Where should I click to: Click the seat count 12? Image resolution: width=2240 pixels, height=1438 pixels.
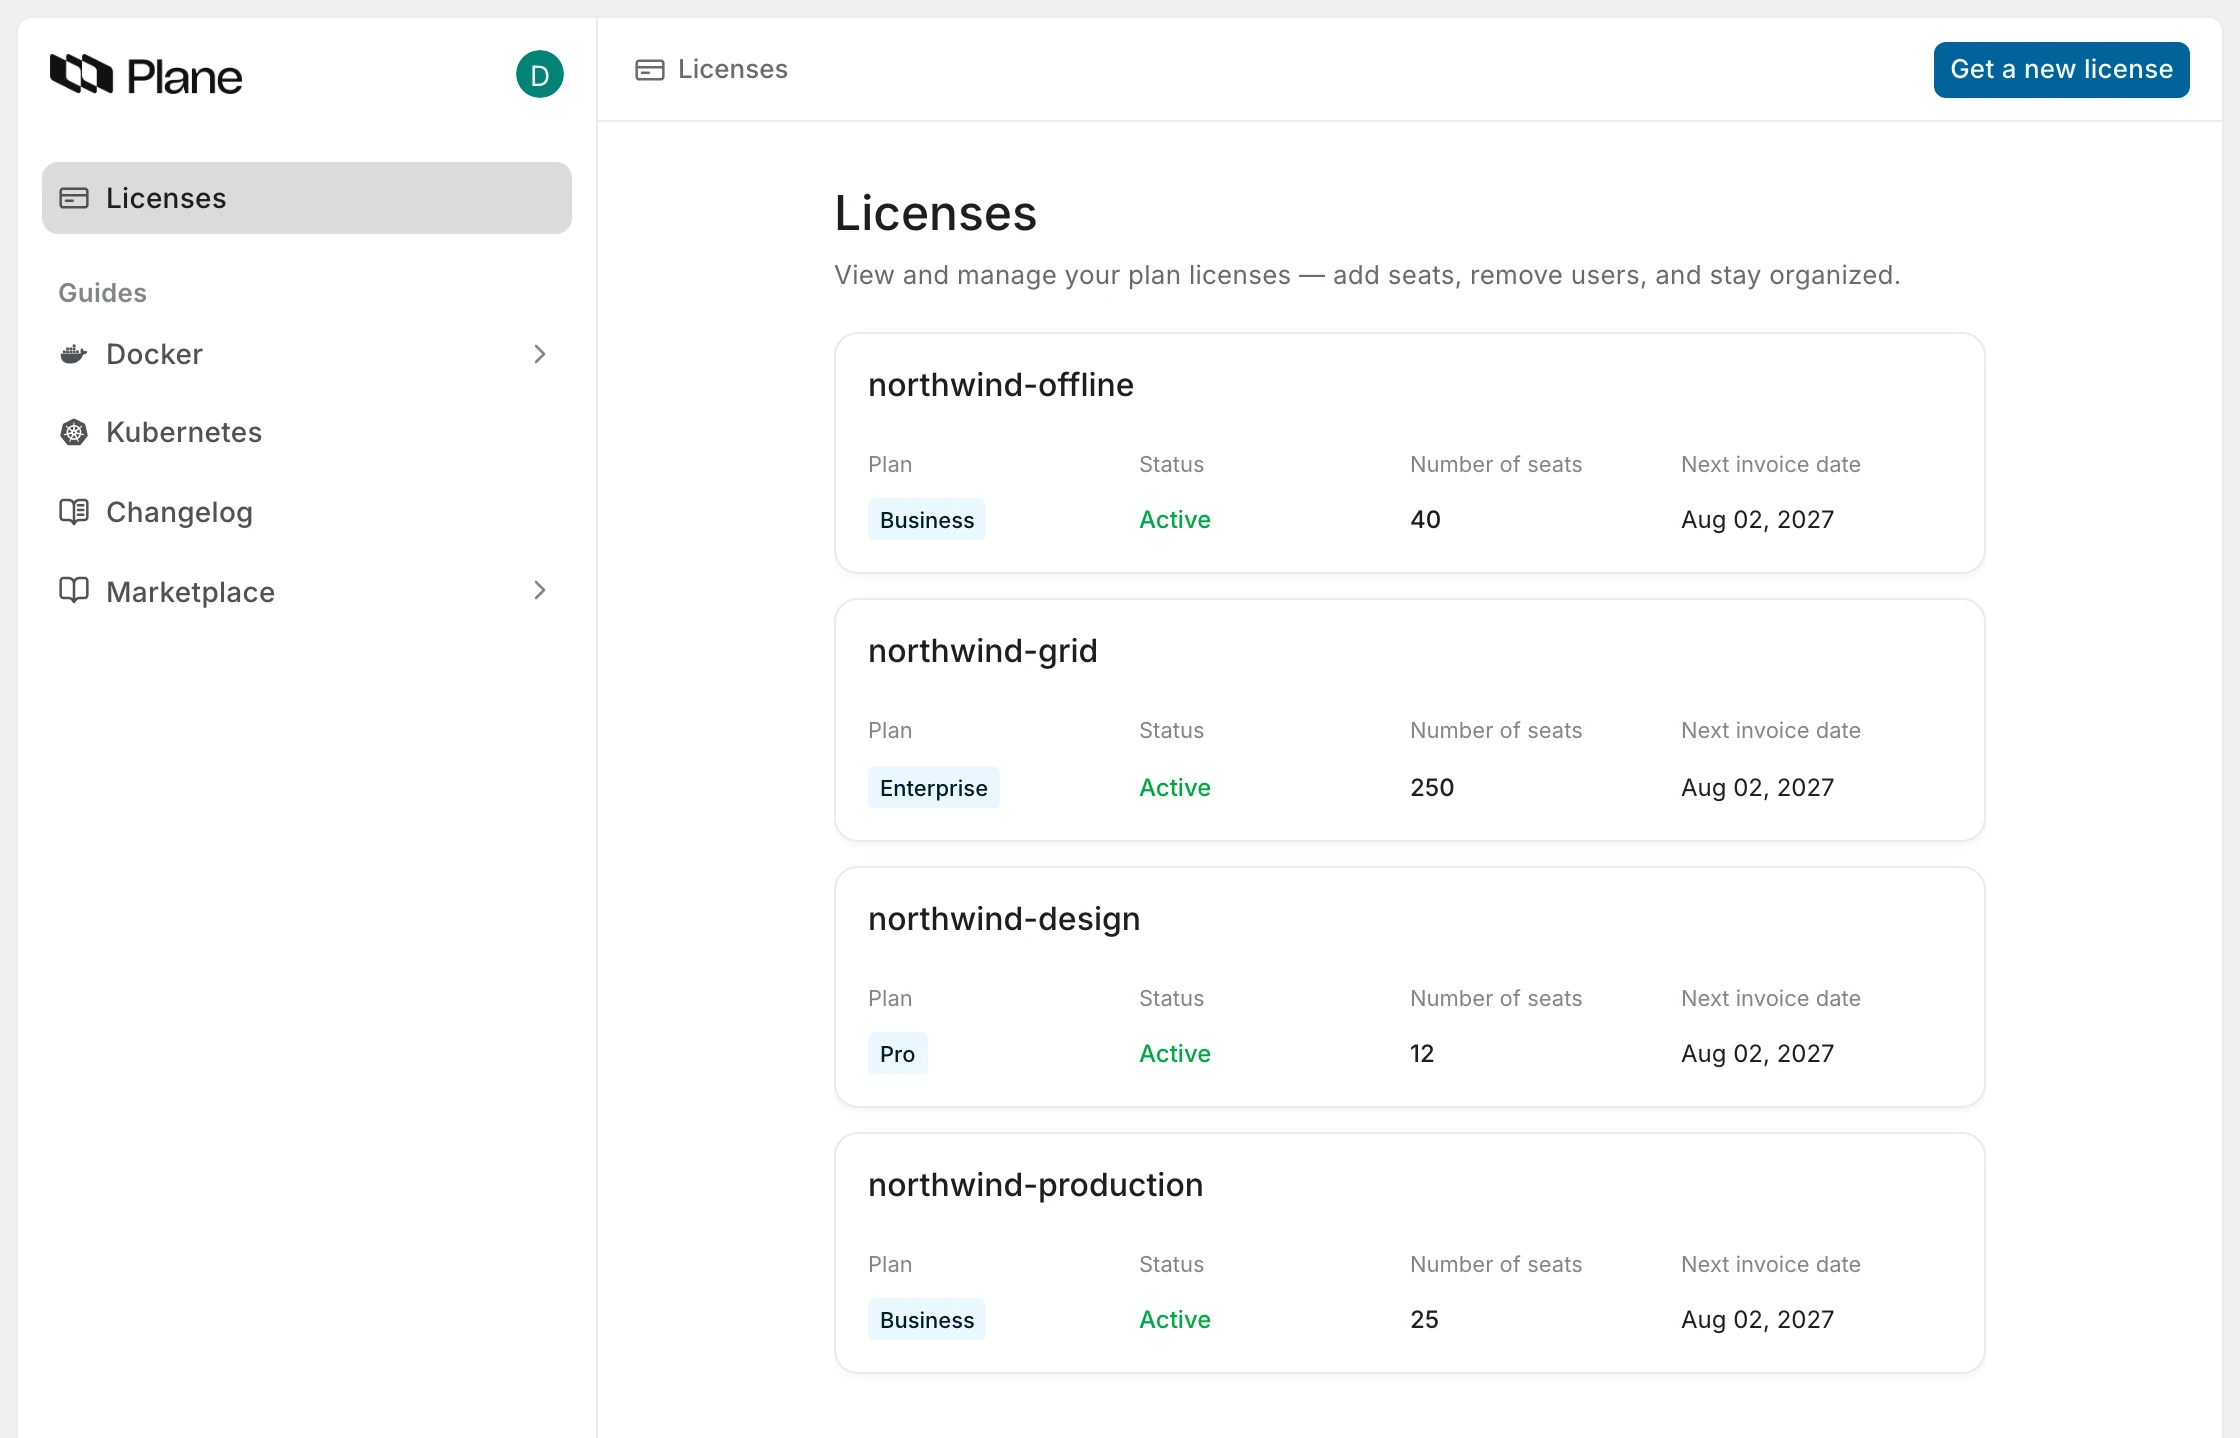(x=1422, y=1054)
